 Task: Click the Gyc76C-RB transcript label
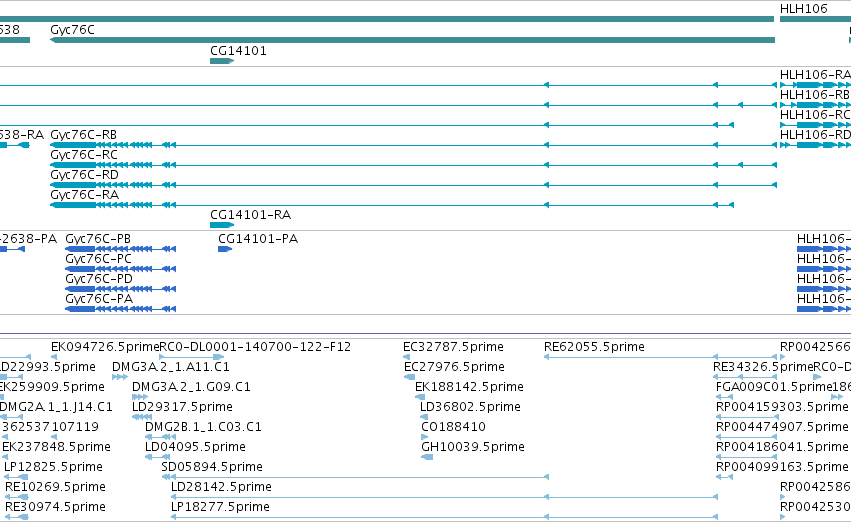pyautogui.click(x=84, y=135)
